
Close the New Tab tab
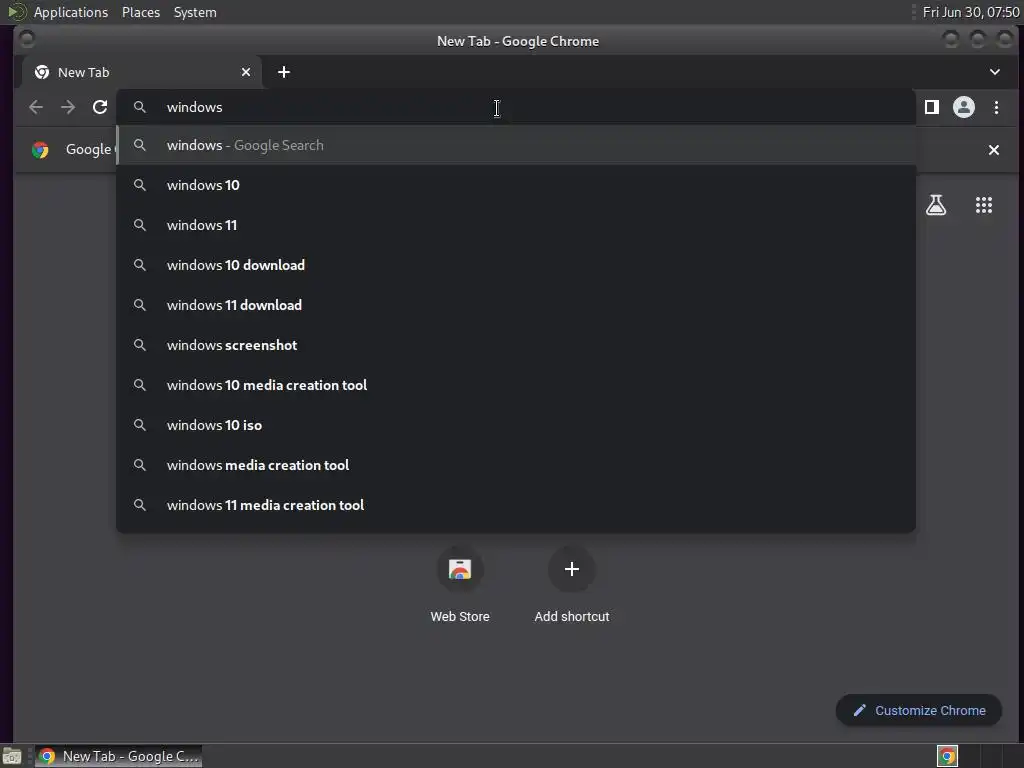click(246, 72)
